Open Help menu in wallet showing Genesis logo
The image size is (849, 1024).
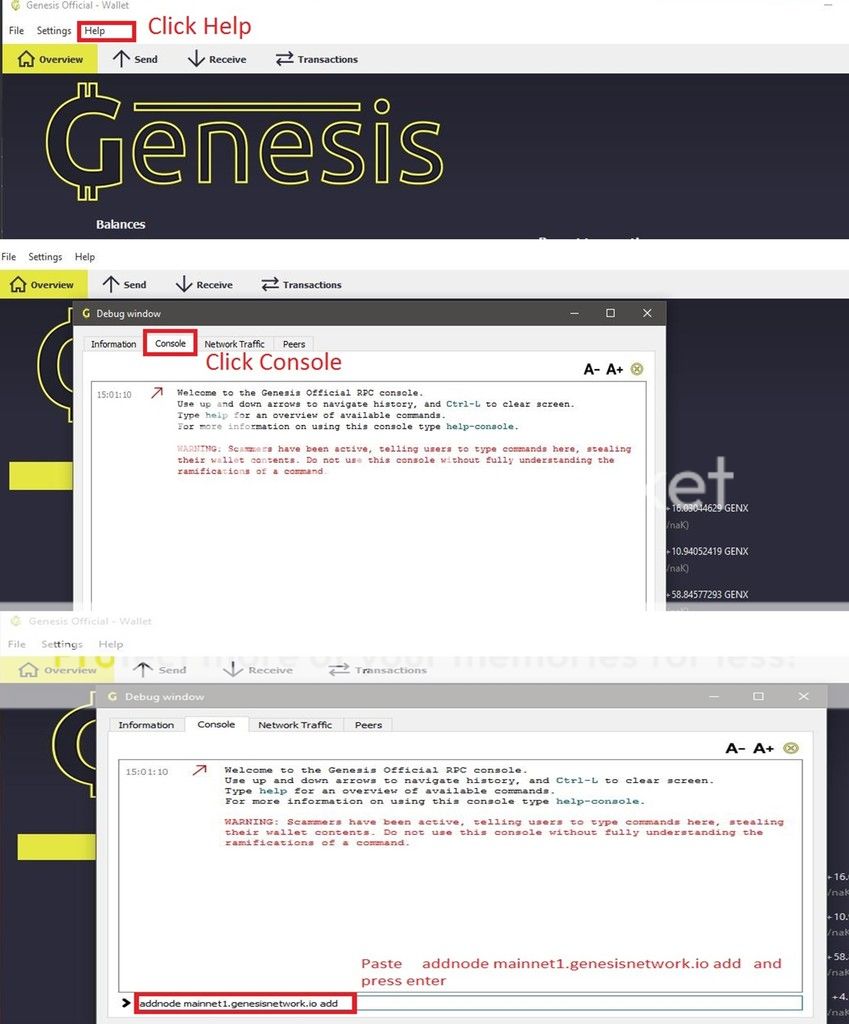95,31
